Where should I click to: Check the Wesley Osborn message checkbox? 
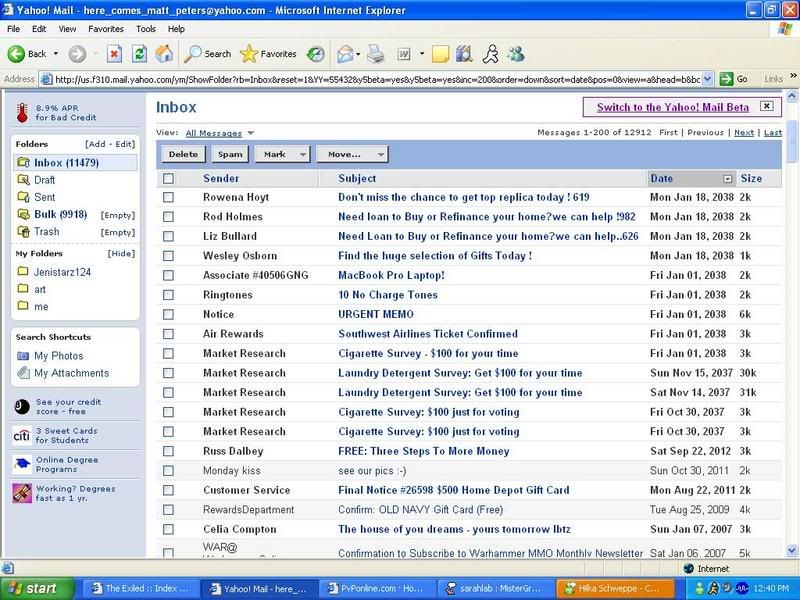(168, 256)
